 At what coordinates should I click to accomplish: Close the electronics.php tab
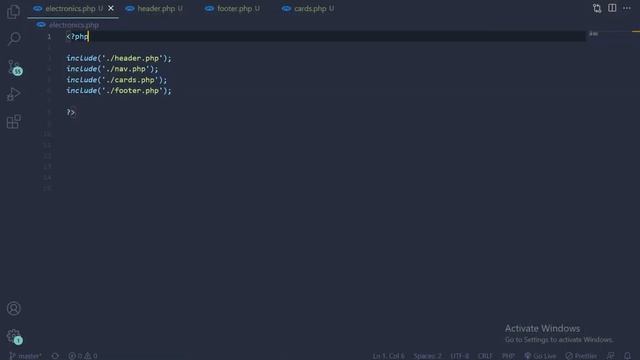111,8
